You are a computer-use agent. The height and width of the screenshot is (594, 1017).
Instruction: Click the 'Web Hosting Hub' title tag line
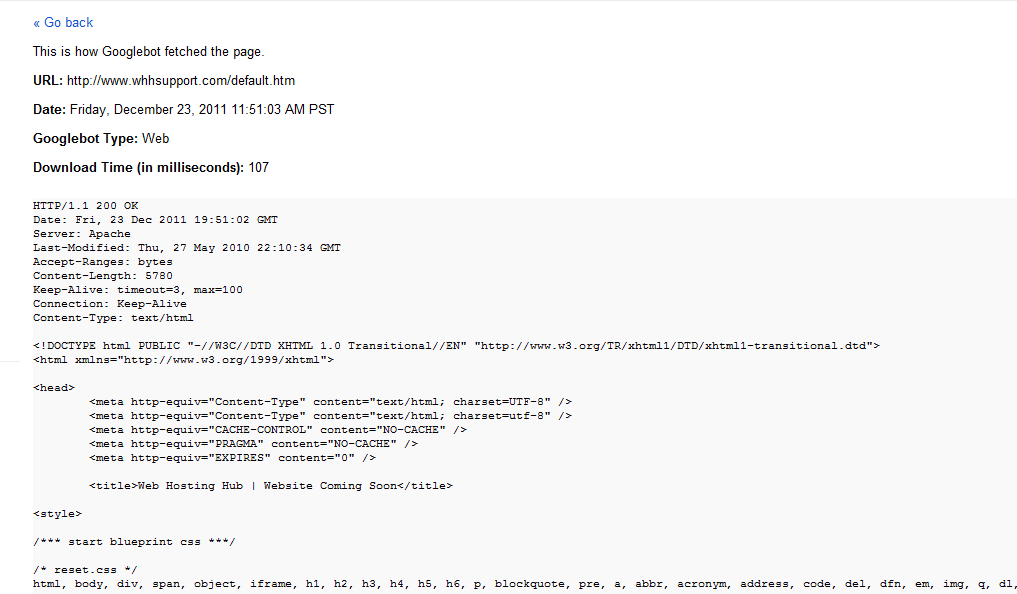coord(270,485)
